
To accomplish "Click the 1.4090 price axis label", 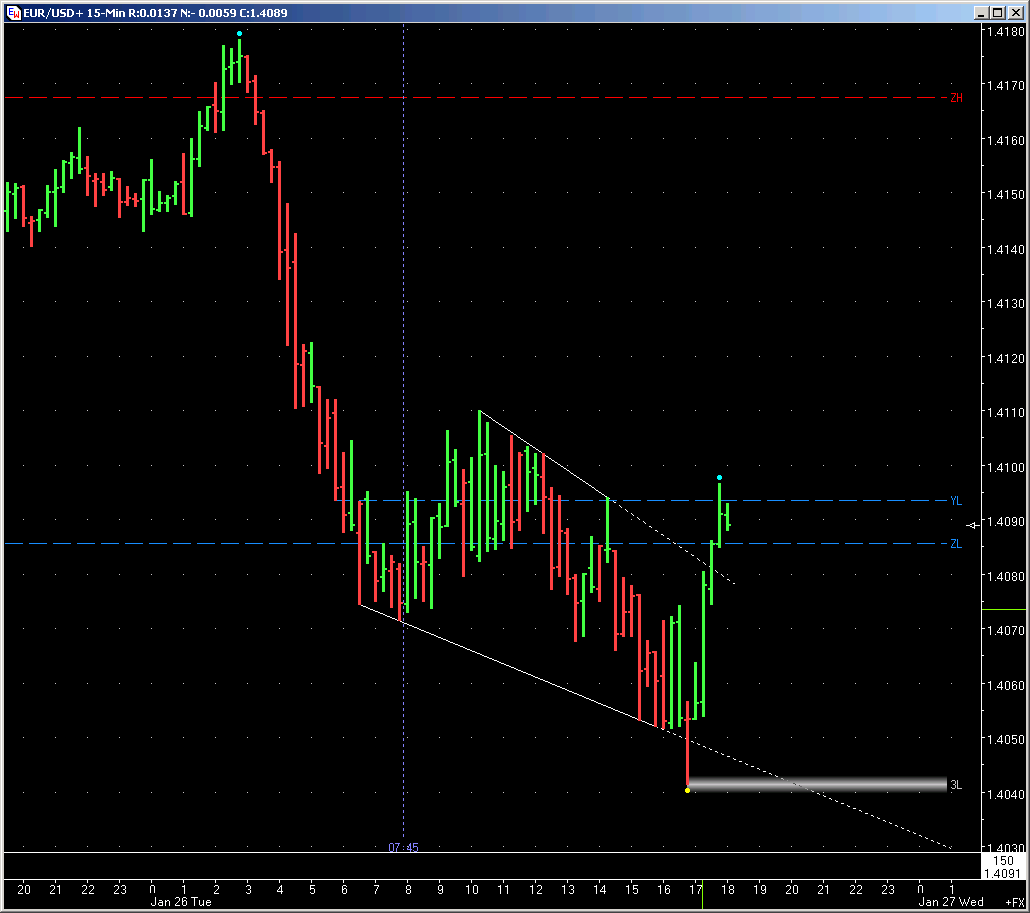I will (x=1005, y=522).
